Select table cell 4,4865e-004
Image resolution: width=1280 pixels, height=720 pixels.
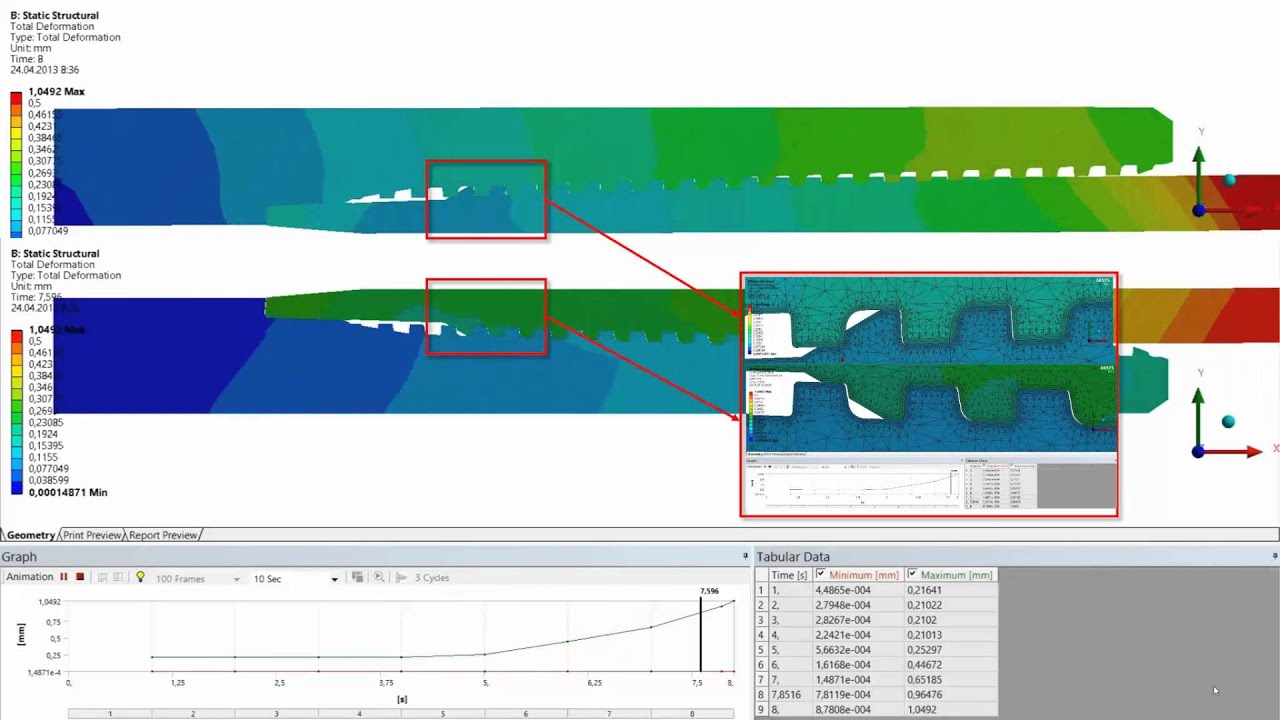(858, 590)
